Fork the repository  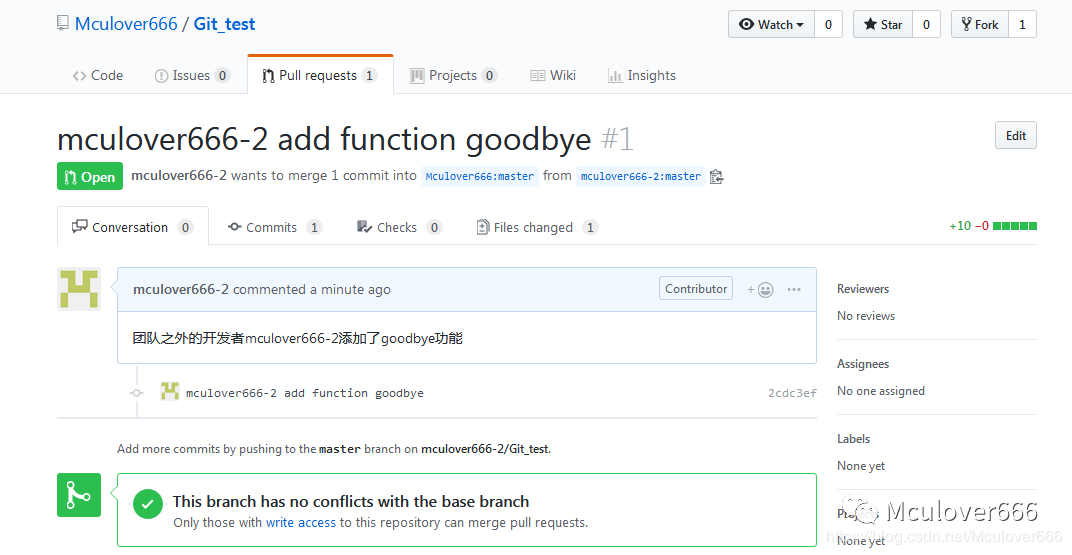coord(979,25)
